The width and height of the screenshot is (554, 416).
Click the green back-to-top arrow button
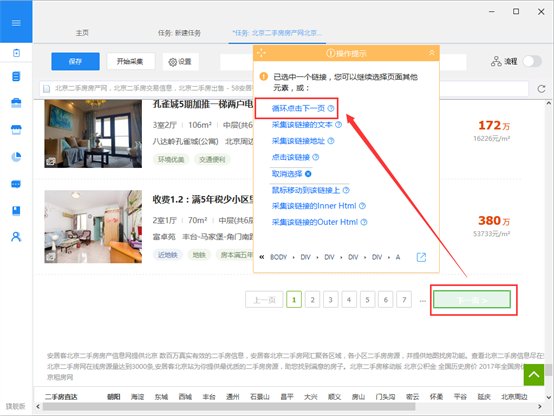(x=534, y=375)
